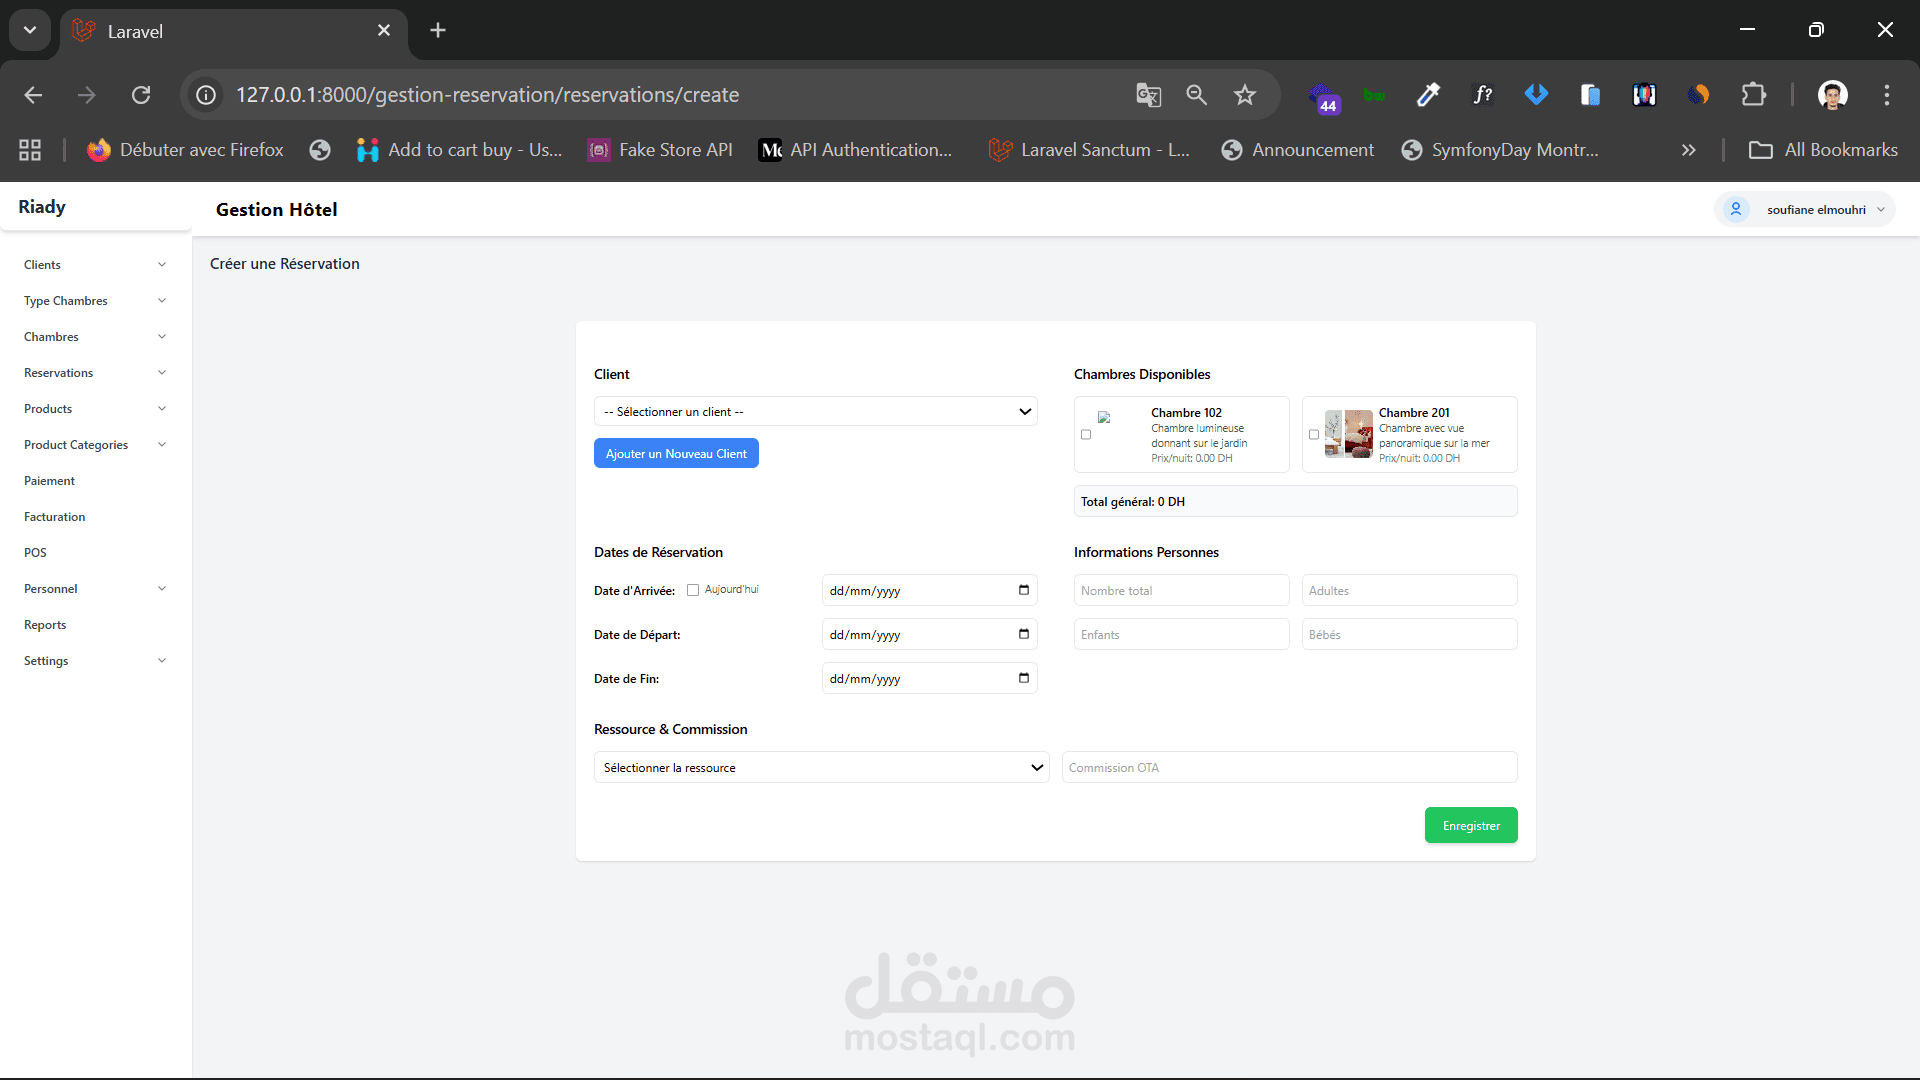1920x1080 pixels.
Task: Open the user profile avatar icon
Action: coord(1832,95)
